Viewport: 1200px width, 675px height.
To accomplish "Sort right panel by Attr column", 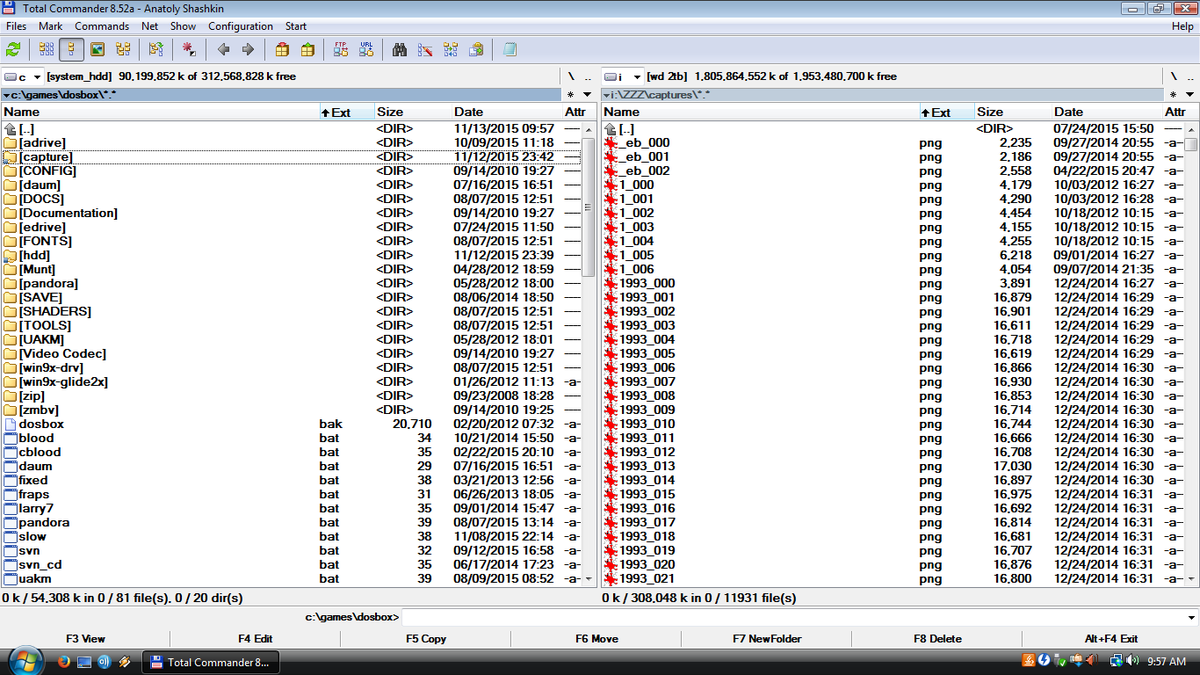I will click(x=1179, y=112).
